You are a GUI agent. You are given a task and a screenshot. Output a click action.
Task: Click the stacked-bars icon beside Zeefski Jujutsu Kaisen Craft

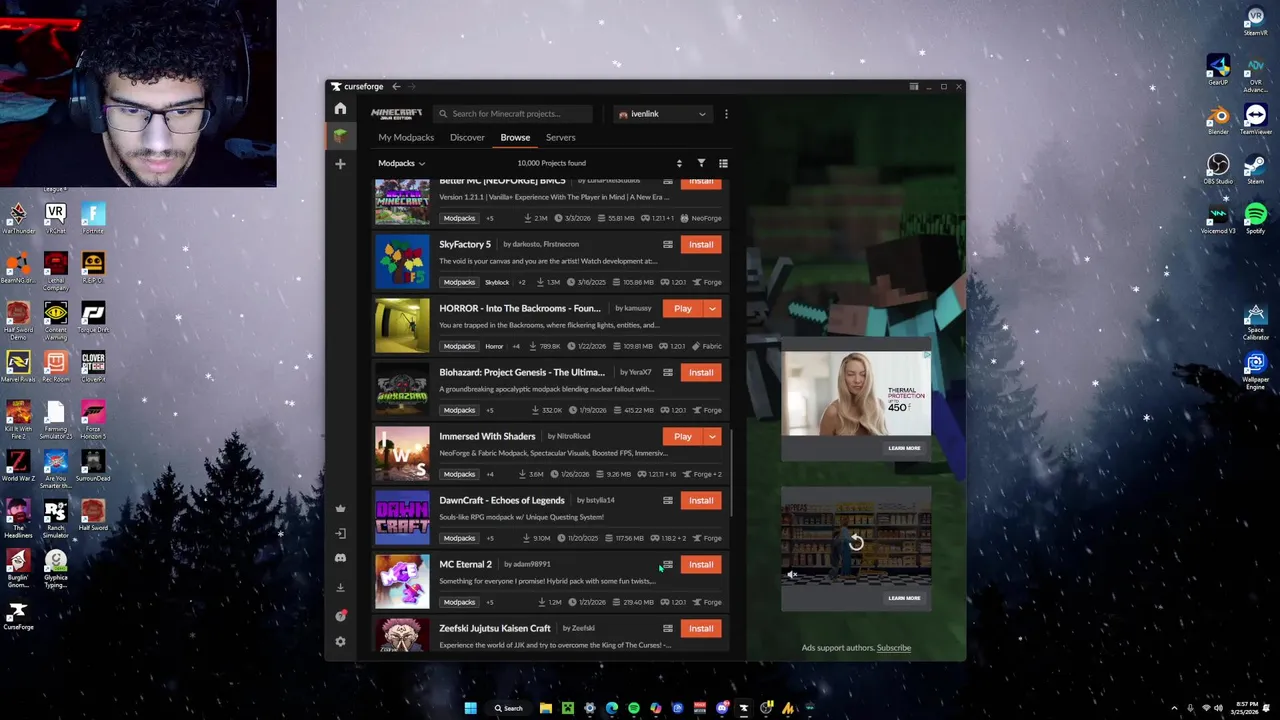click(x=667, y=628)
